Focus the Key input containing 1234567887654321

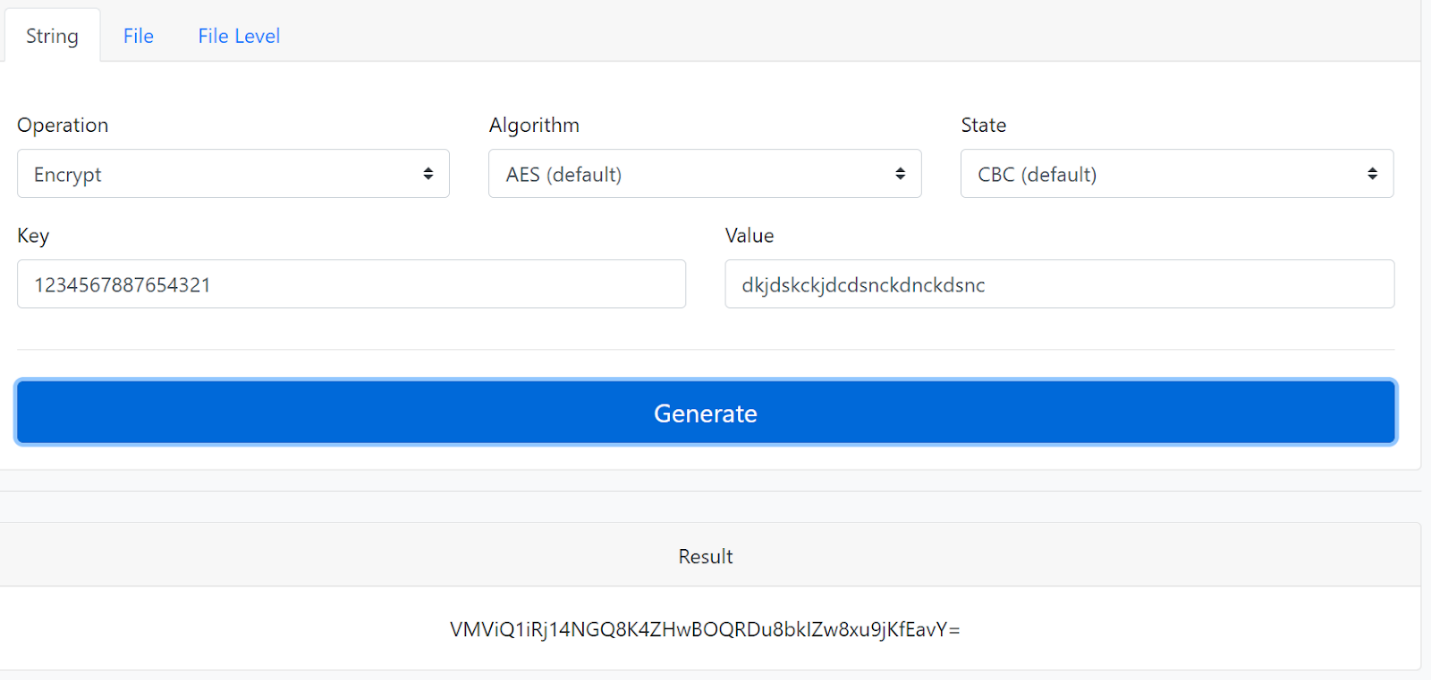pyautogui.click(x=351, y=284)
